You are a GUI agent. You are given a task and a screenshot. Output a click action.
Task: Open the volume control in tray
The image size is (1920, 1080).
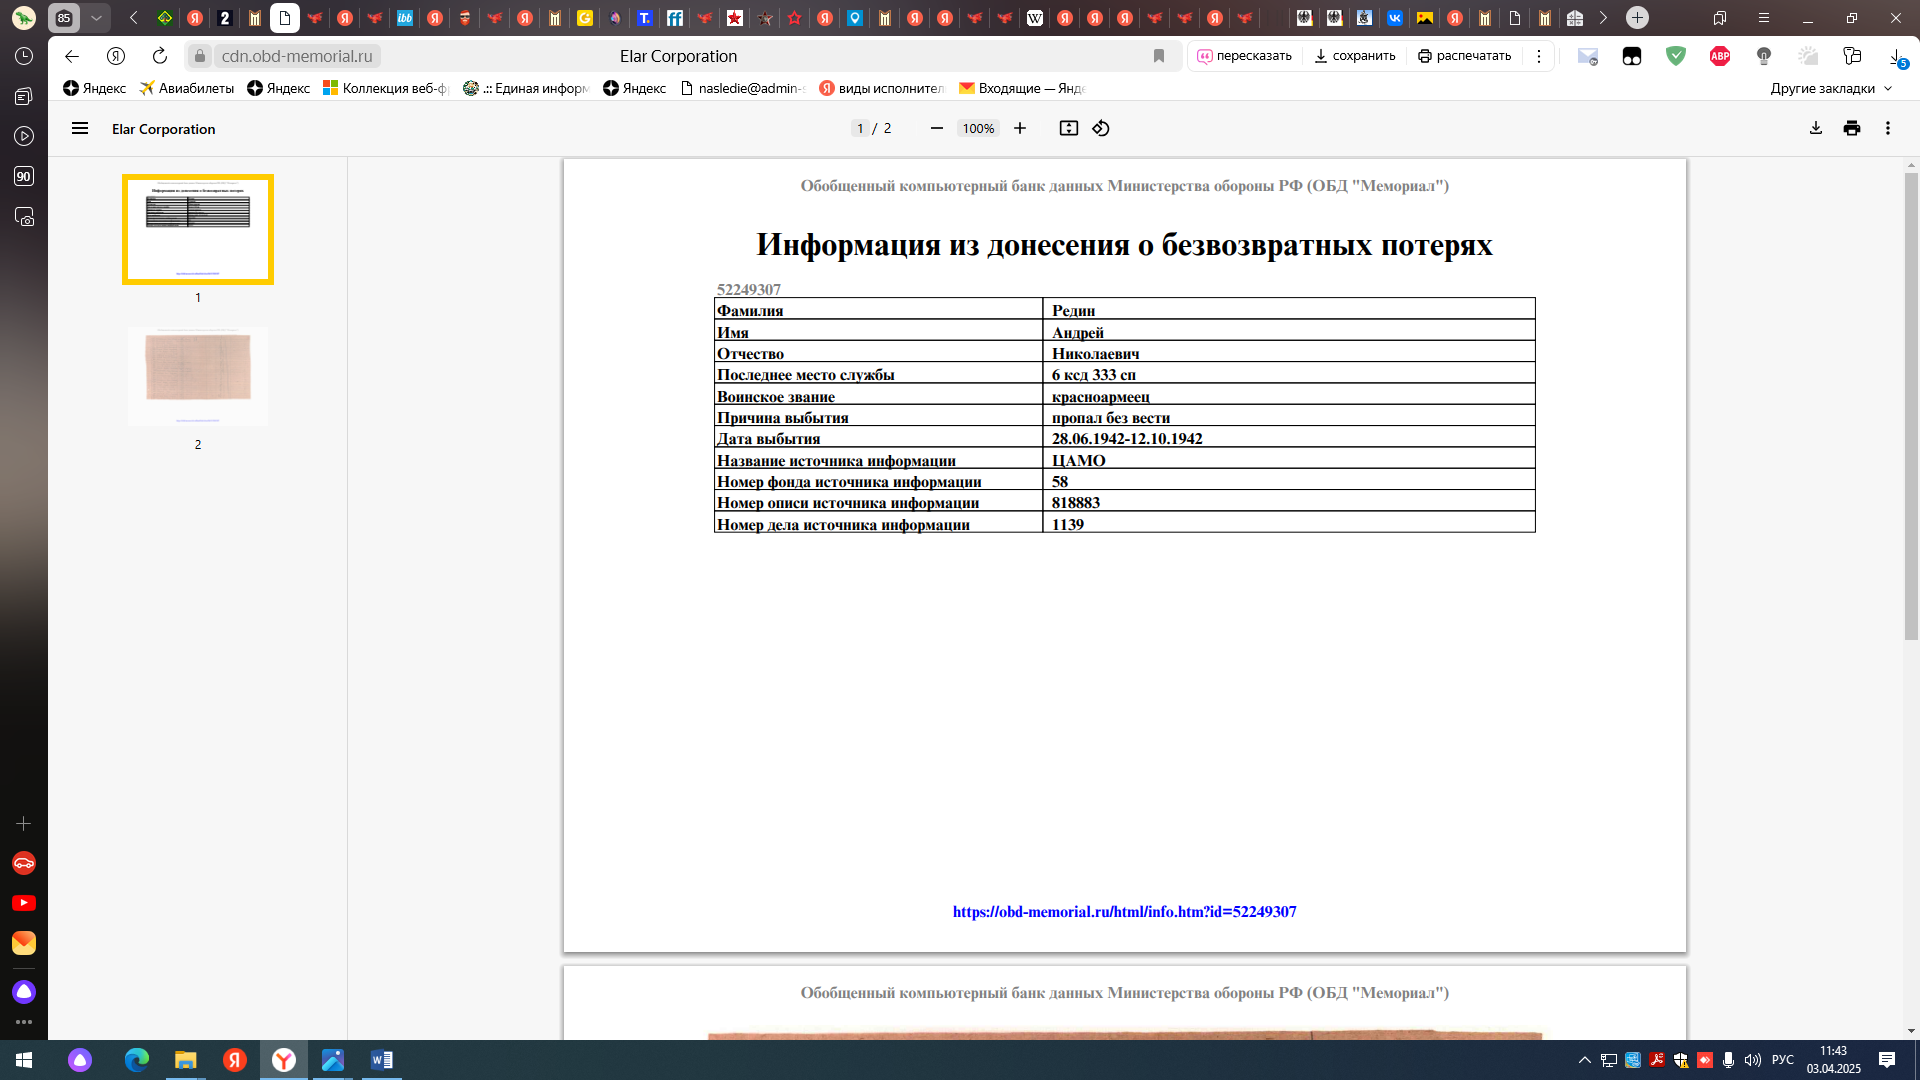[1752, 1060]
